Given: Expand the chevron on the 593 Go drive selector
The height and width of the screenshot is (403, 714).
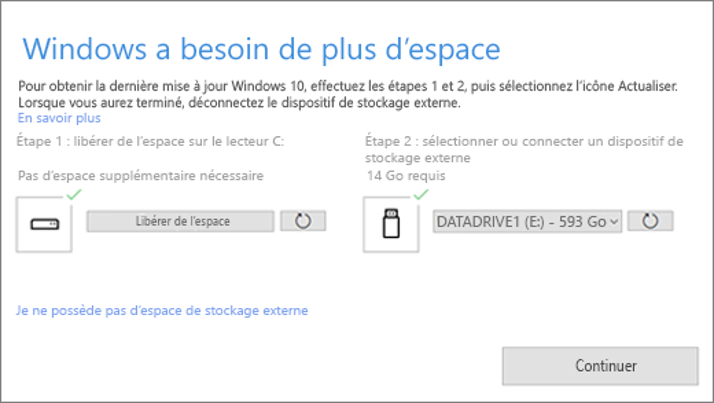Looking at the screenshot, I should click(614, 222).
